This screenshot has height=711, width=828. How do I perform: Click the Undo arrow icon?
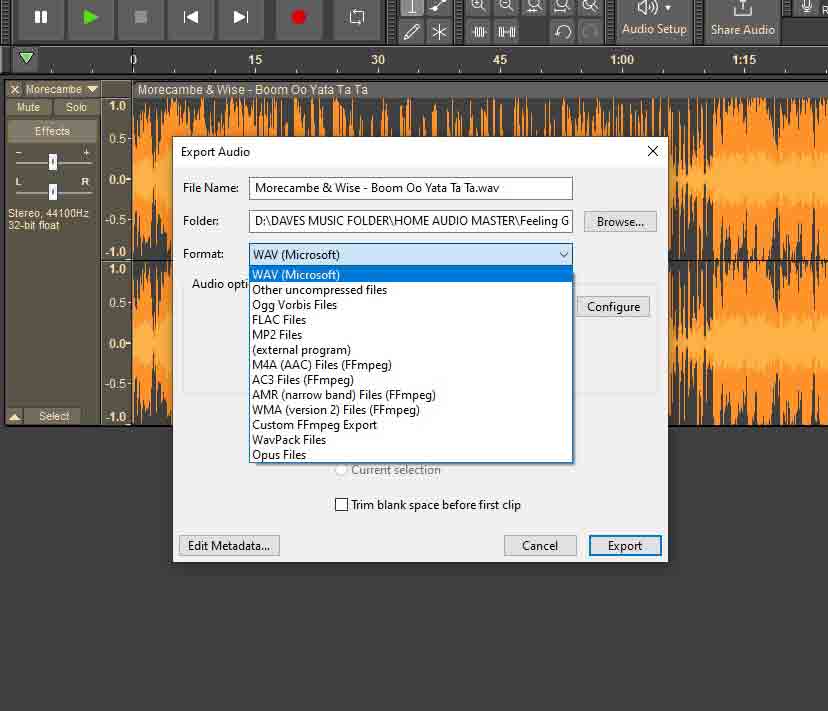point(562,31)
